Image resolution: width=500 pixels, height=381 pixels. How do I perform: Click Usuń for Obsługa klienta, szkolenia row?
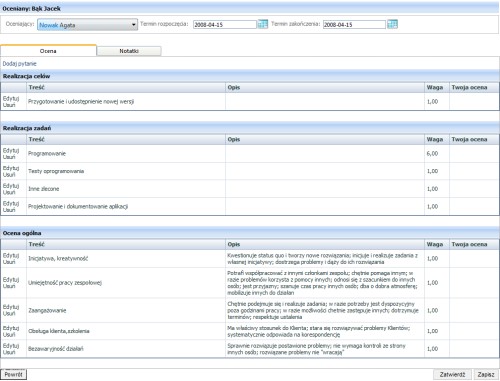tap(9, 334)
